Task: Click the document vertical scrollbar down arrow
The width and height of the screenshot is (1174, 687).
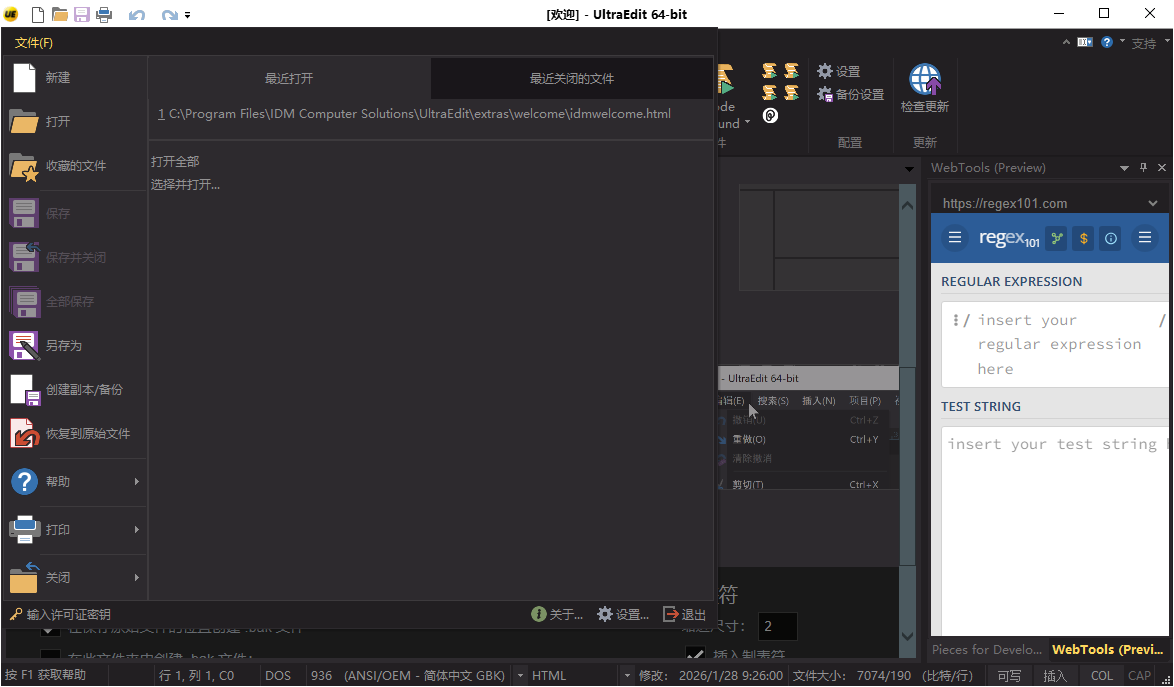Action: coord(907,636)
